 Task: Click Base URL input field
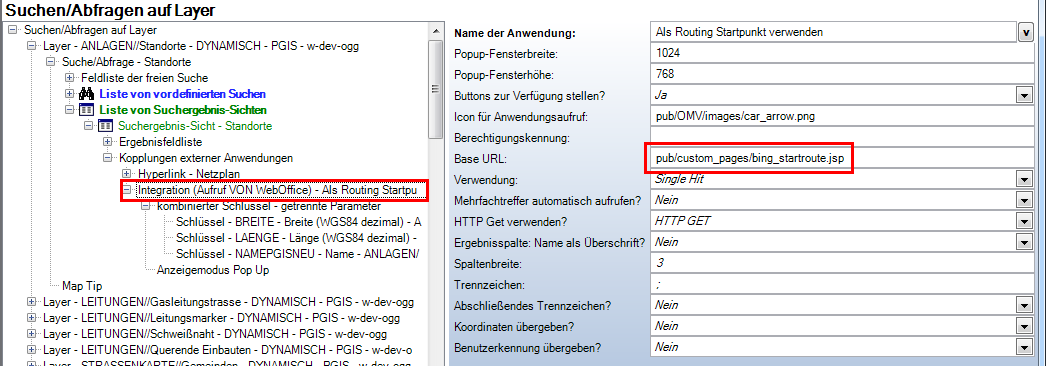pyautogui.click(x=842, y=159)
